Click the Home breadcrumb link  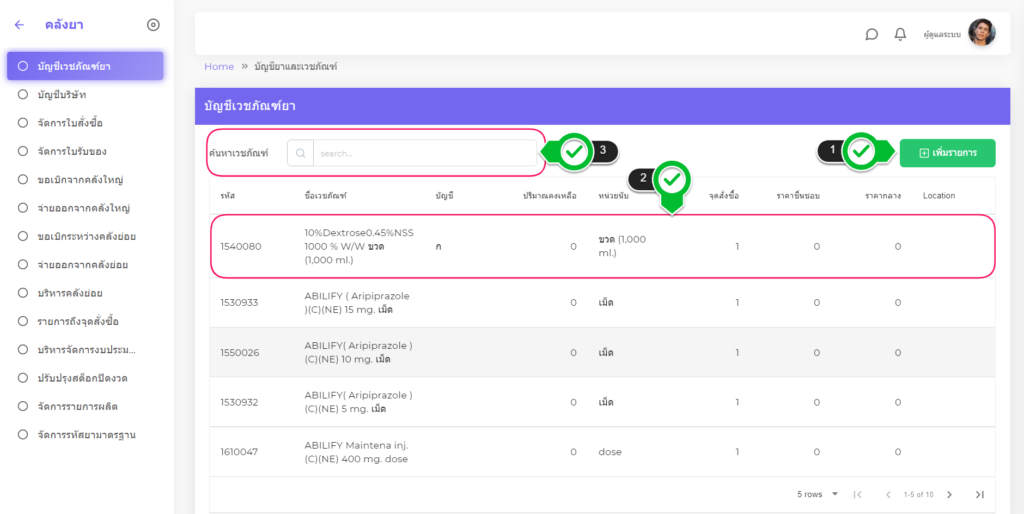[x=219, y=66]
